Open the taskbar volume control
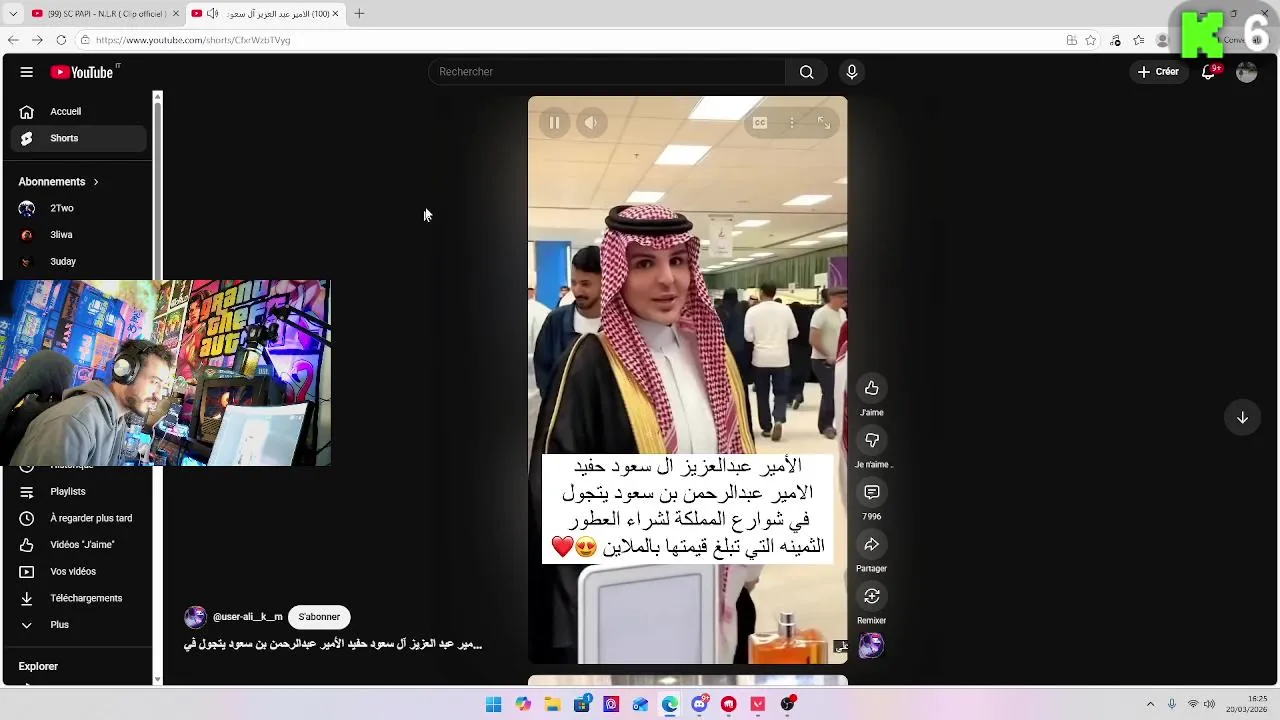Viewport: 1280px width, 720px height. tap(1210, 704)
